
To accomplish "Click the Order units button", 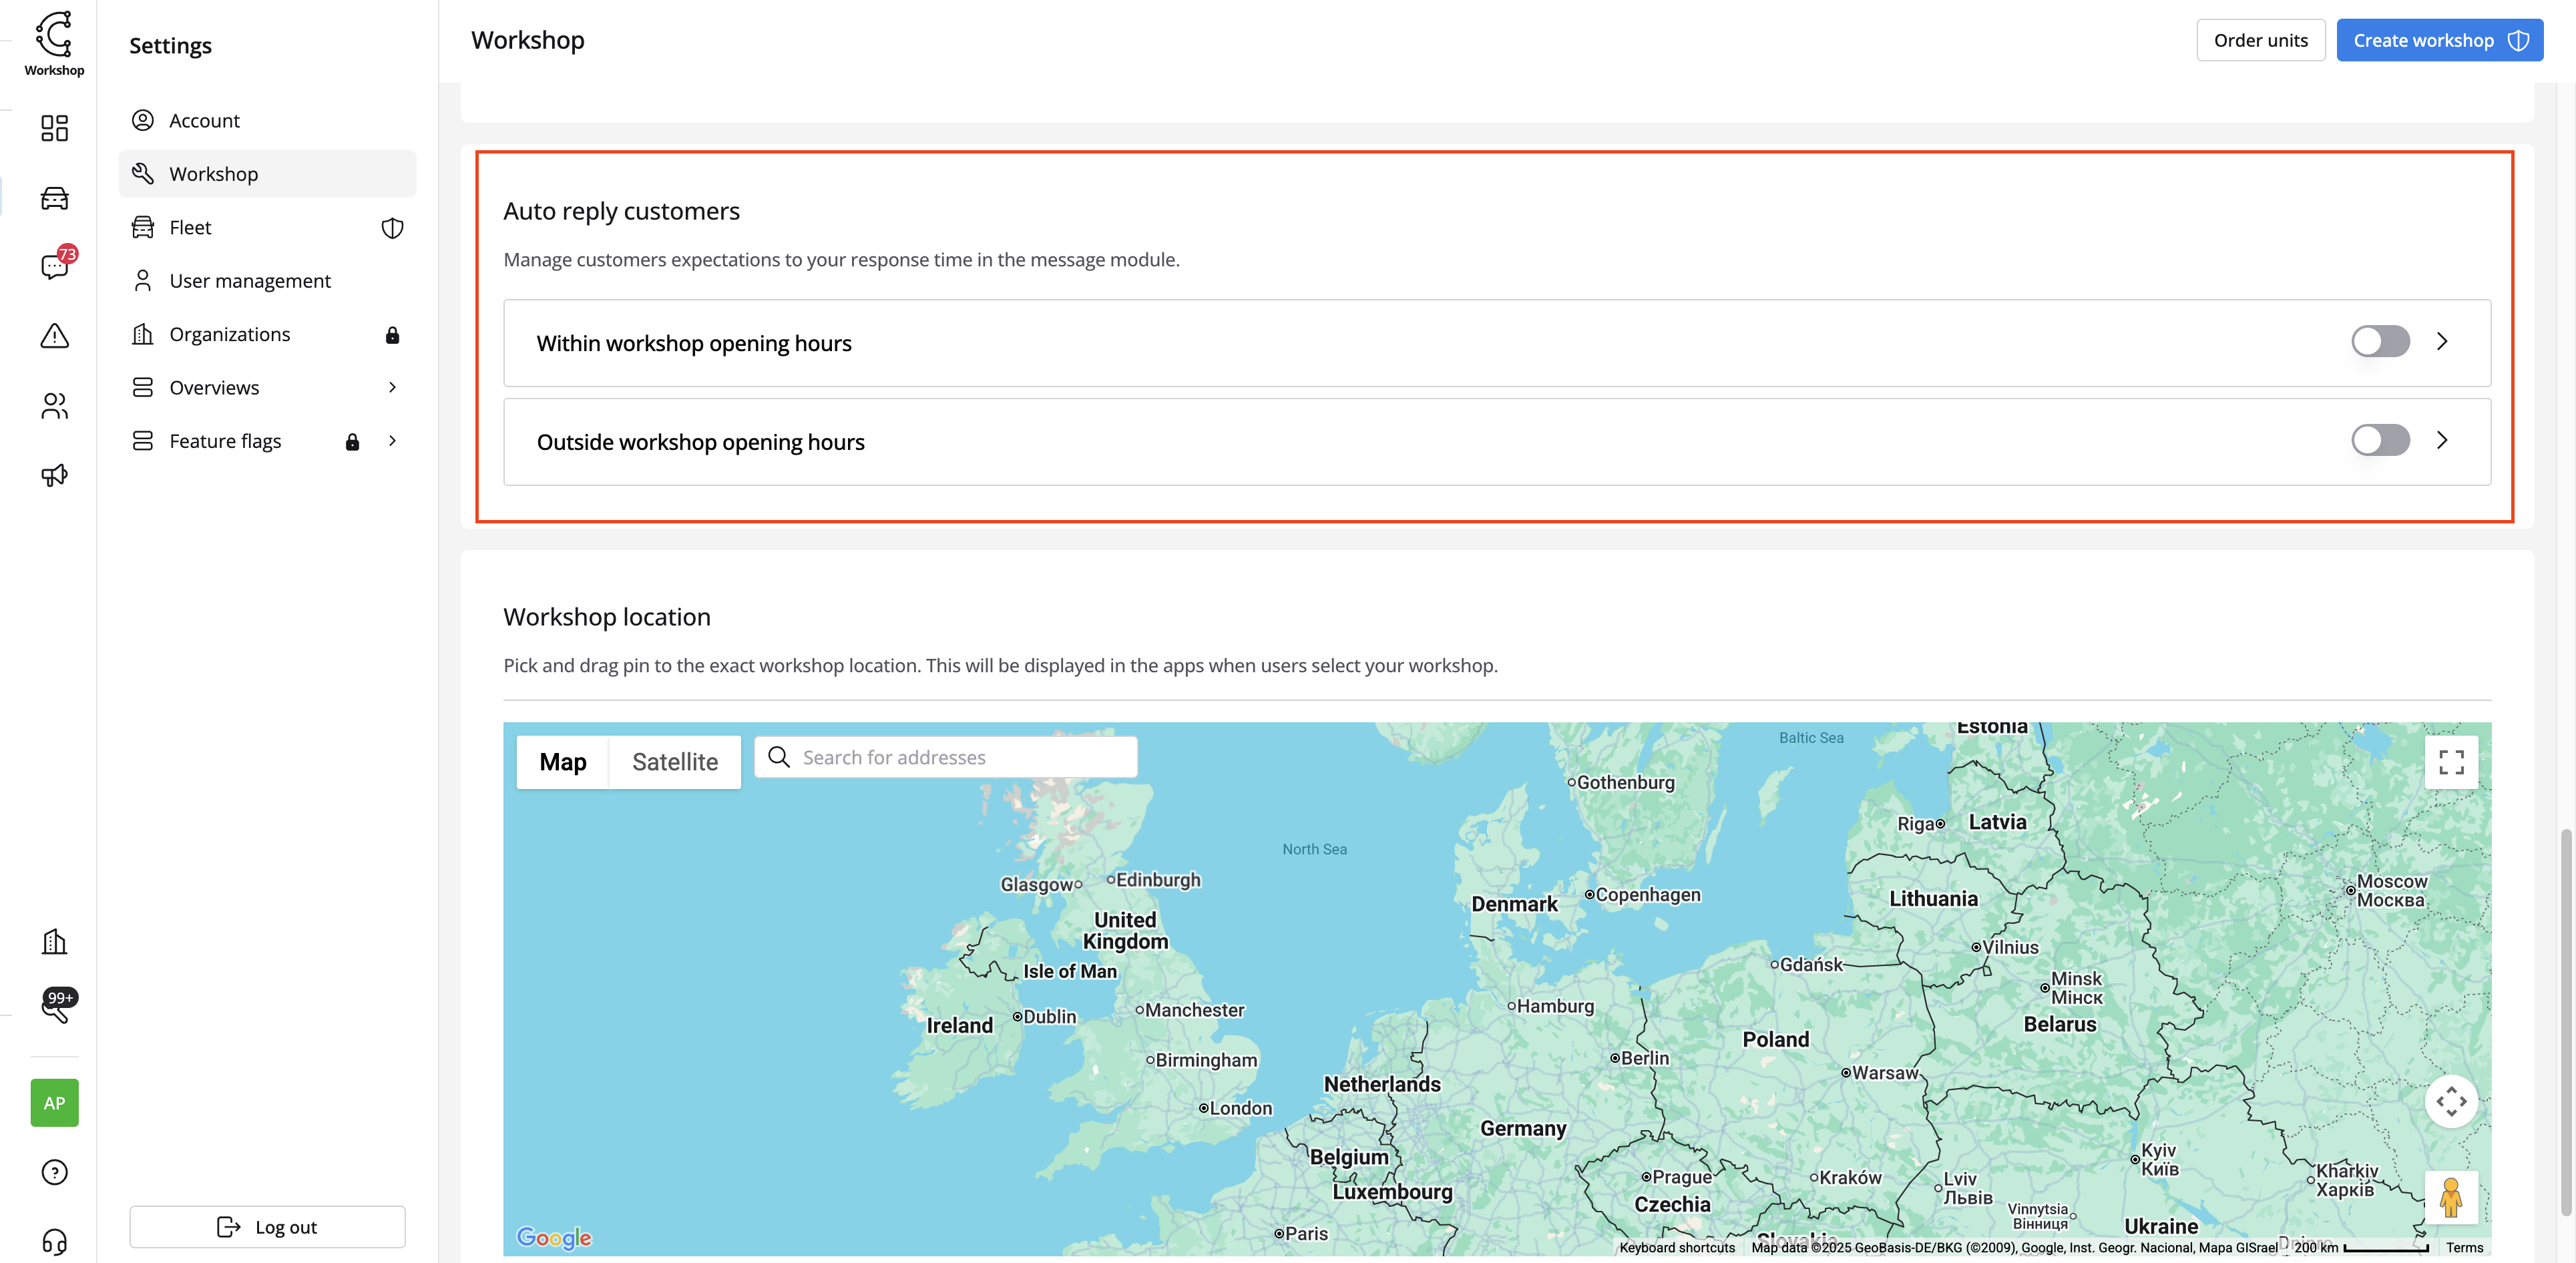I will 2260,40.
